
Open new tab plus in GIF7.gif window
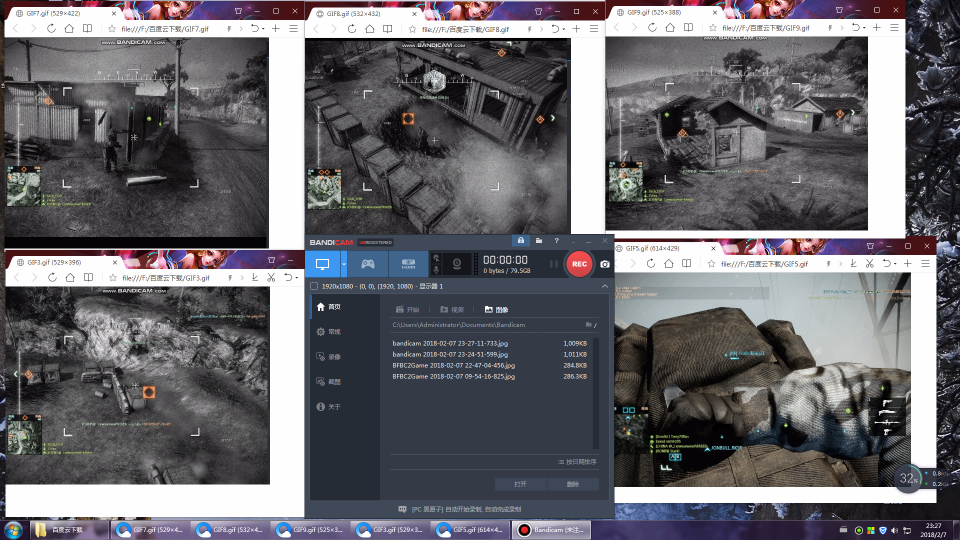pyautogui.click(x=276, y=29)
